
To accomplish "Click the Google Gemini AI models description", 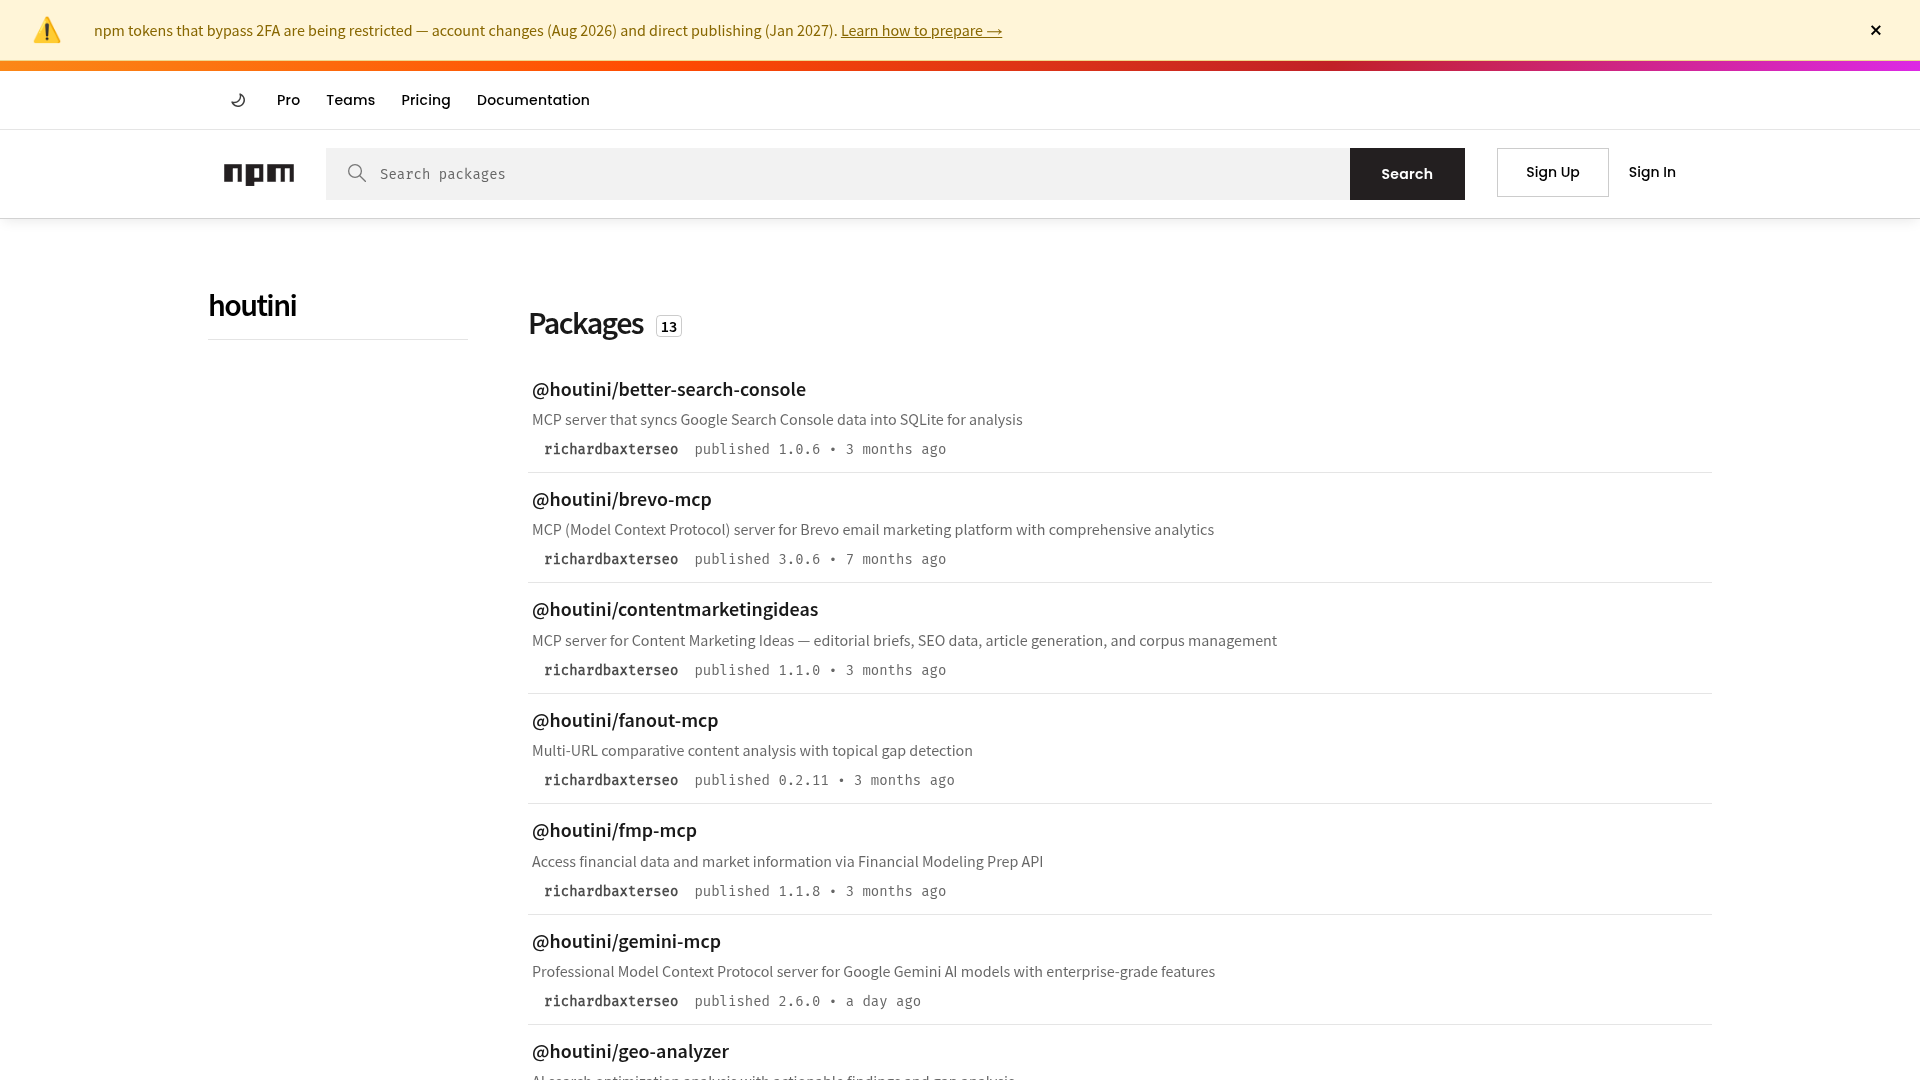I will (x=873, y=972).
